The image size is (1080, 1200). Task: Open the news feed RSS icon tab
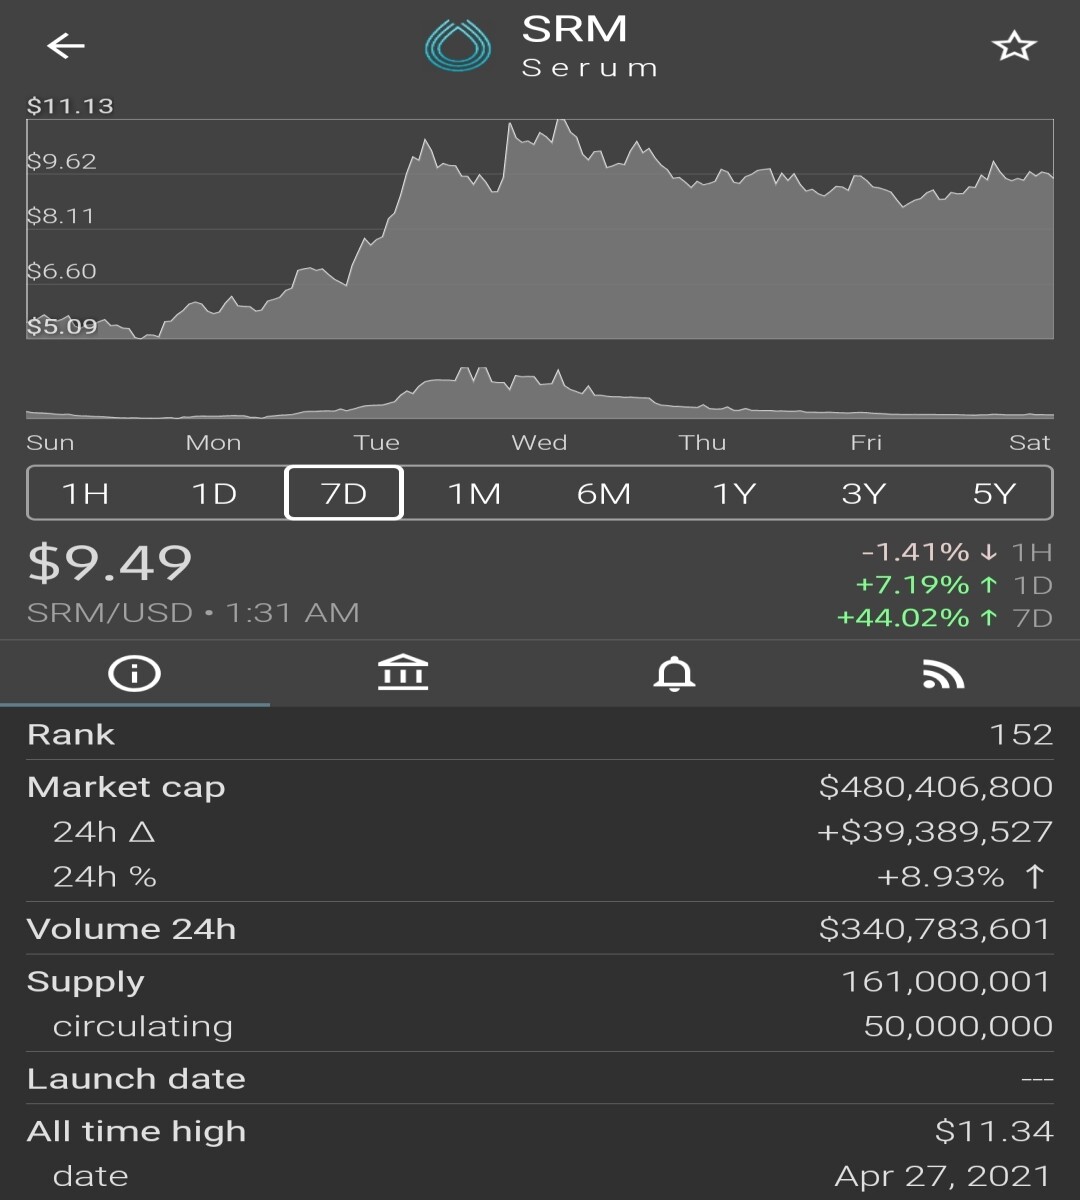point(943,674)
